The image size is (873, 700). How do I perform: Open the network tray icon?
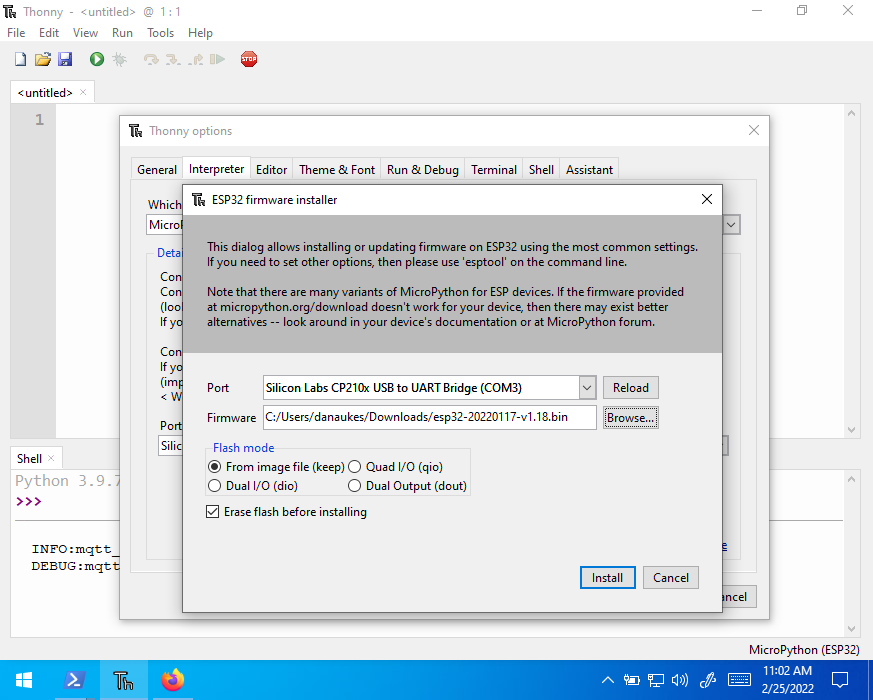pyautogui.click(x=656, y=680)
